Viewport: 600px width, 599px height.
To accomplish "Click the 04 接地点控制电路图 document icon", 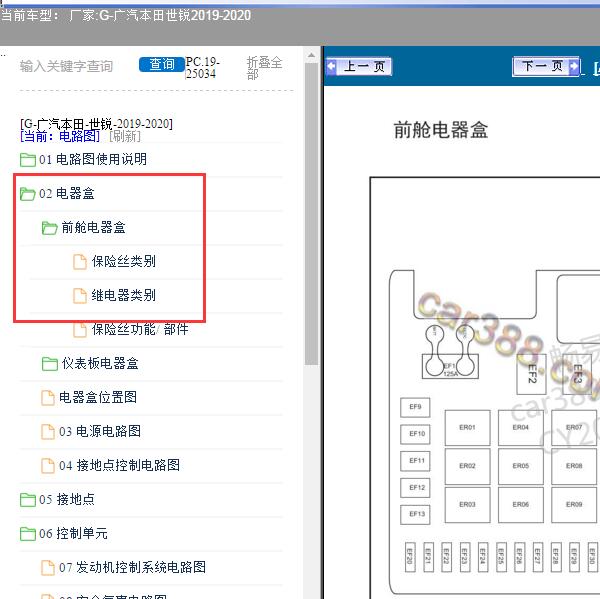I will pos(48,466).
